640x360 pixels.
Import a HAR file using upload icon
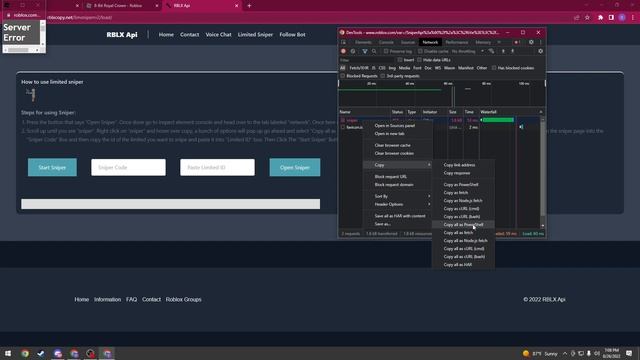tap(503, 51)
